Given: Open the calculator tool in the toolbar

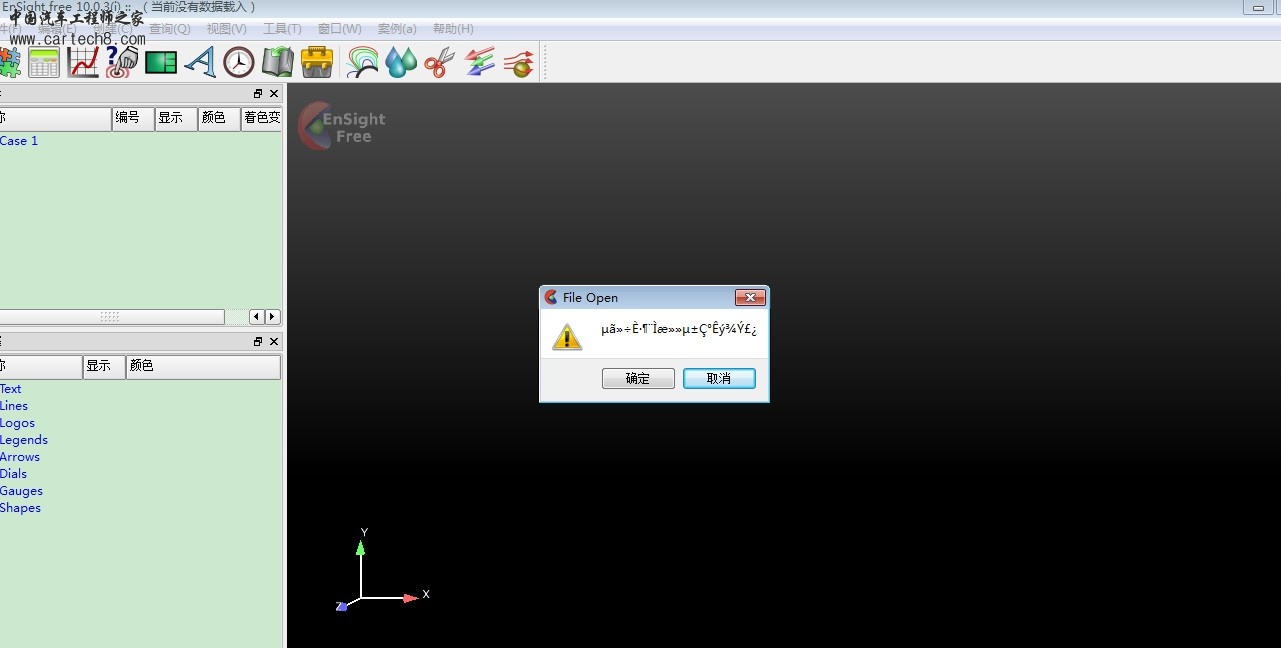Looking at the screenshot, I should click(x=44, y=63).
